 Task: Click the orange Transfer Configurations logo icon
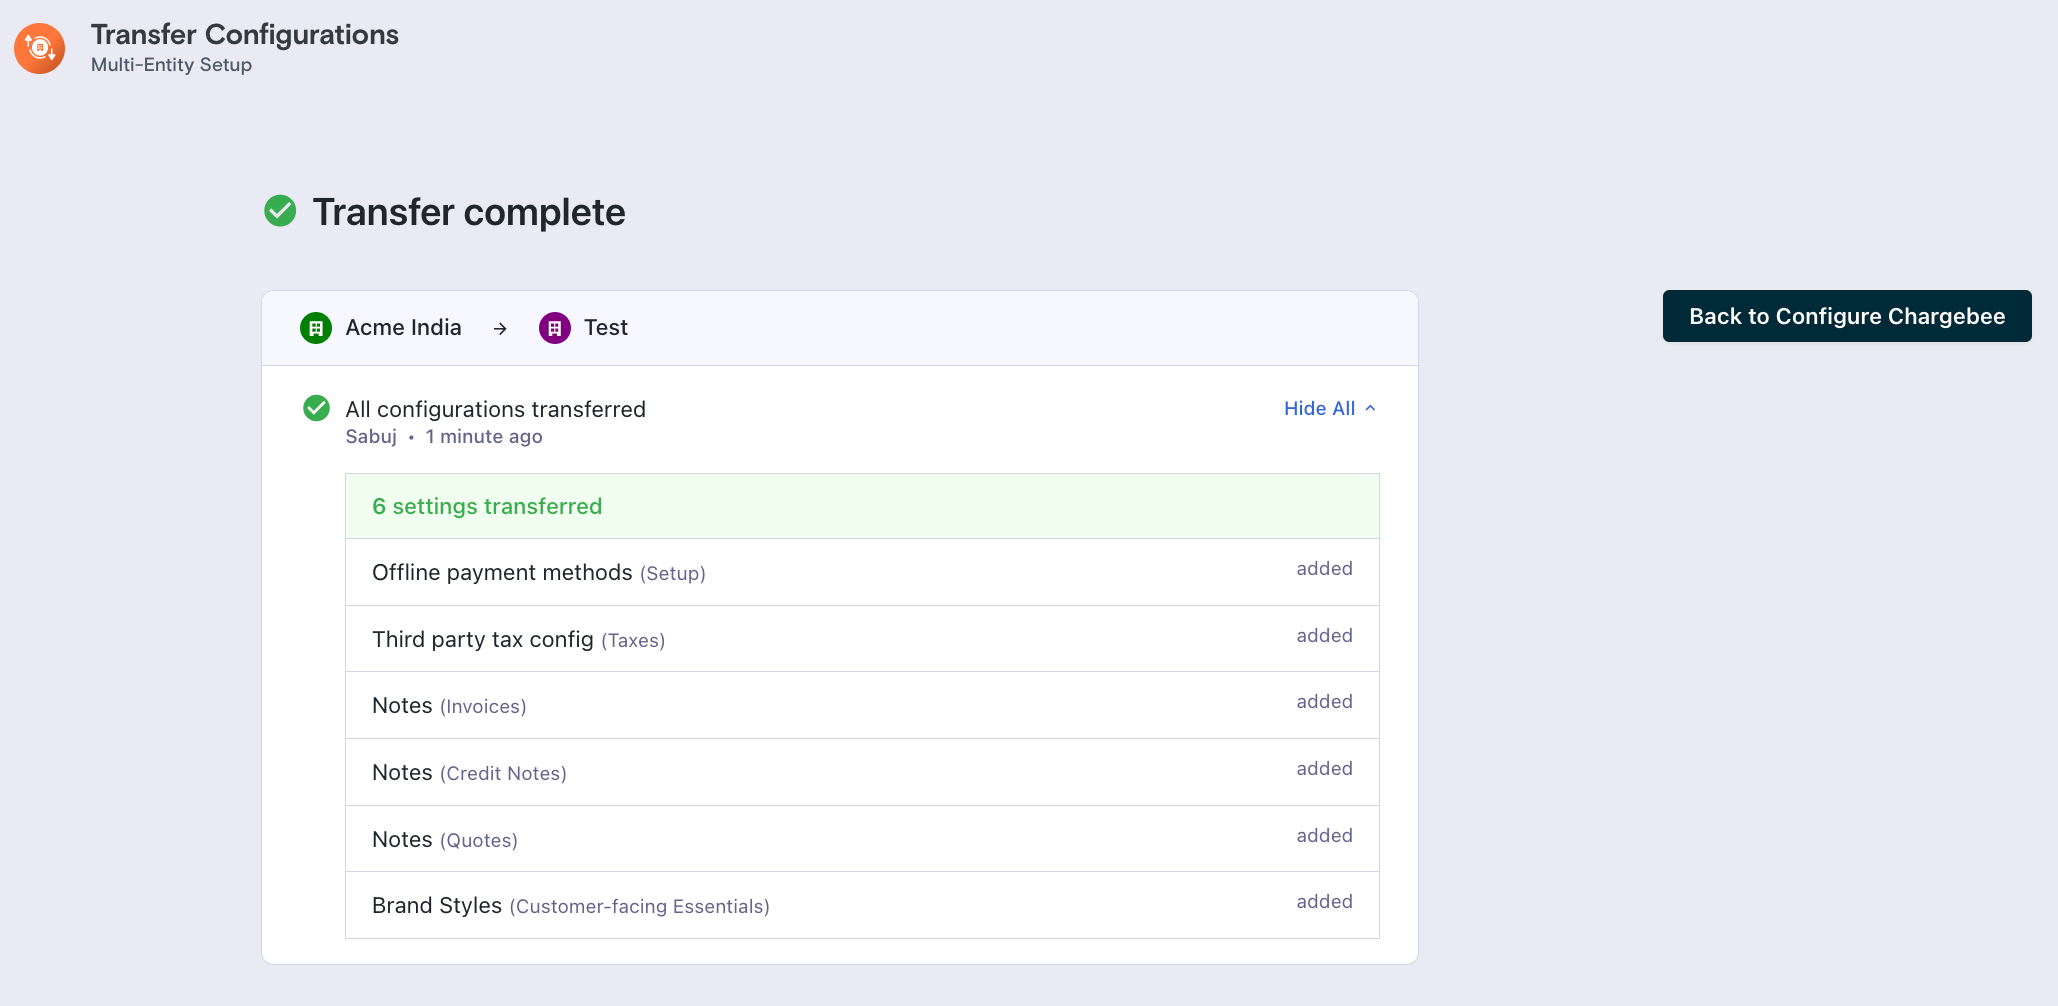point(40,48)
